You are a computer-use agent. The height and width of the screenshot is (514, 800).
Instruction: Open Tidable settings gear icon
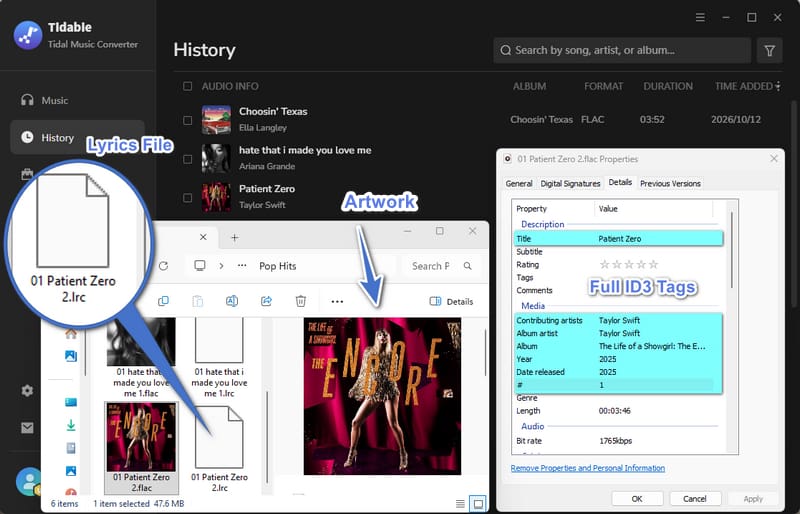coord(27,390)
